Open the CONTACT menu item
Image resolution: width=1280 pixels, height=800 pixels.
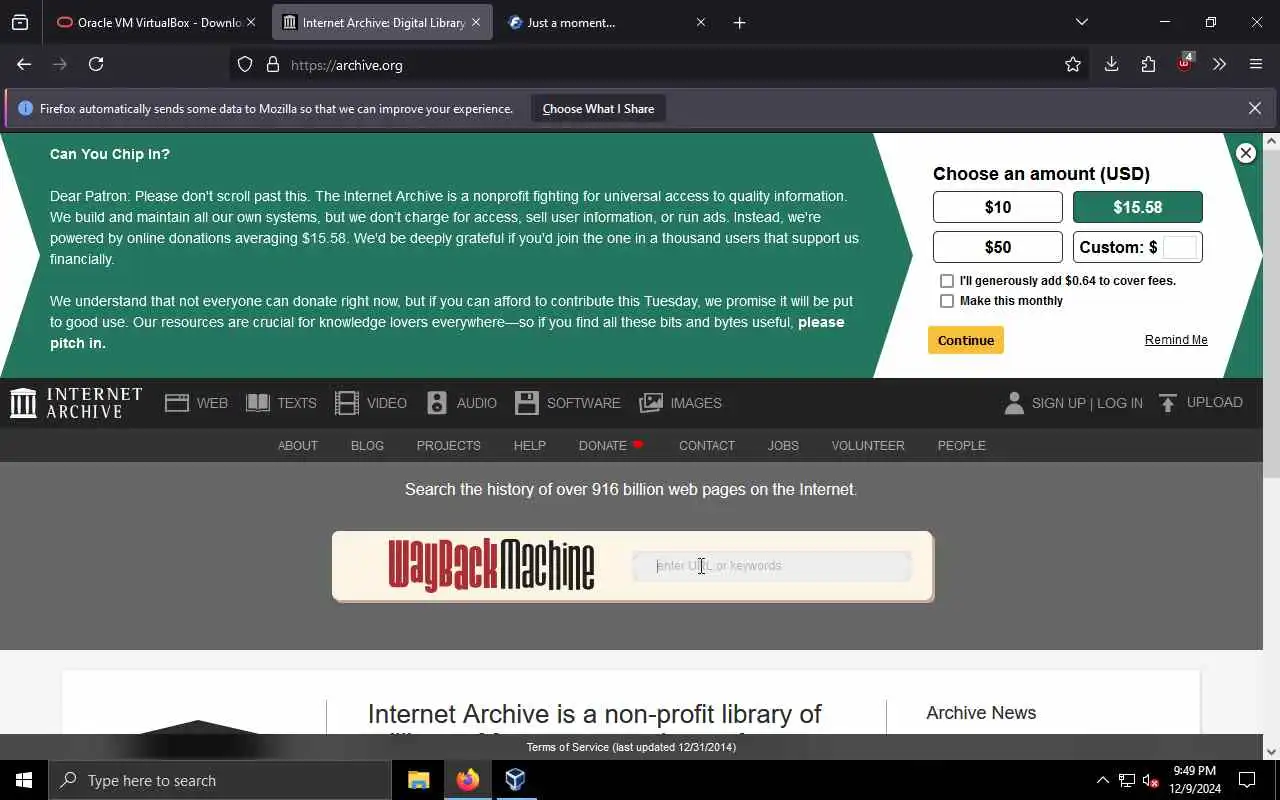[x=706, y=446]
